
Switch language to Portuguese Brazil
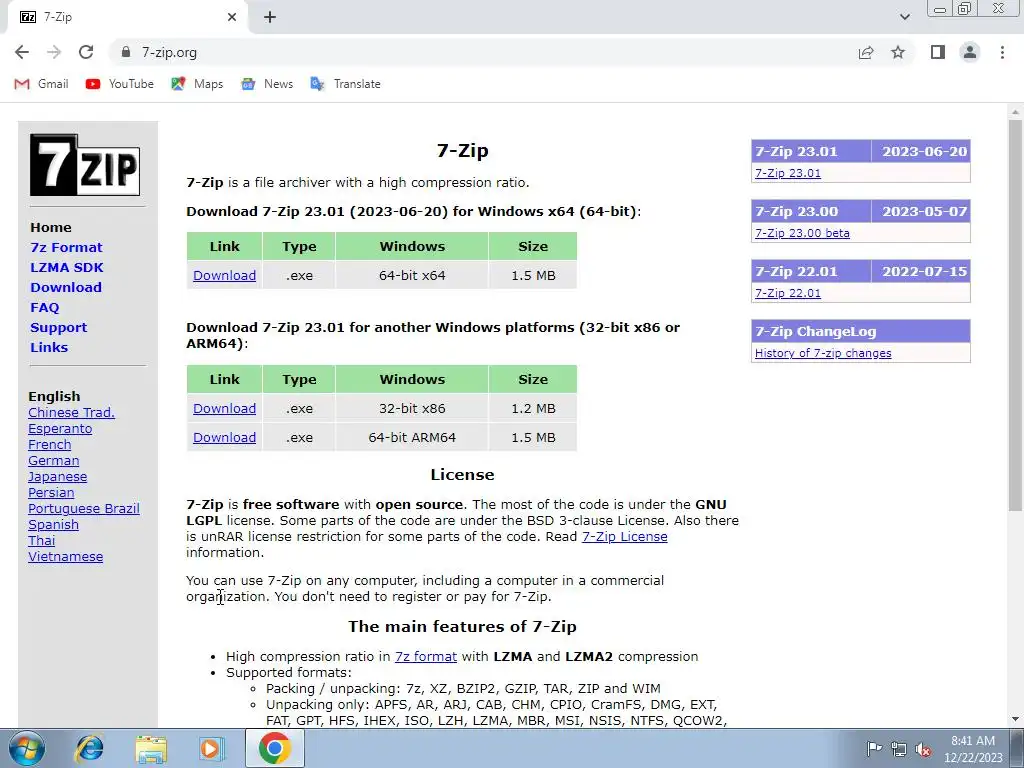[x=84, y=509]
